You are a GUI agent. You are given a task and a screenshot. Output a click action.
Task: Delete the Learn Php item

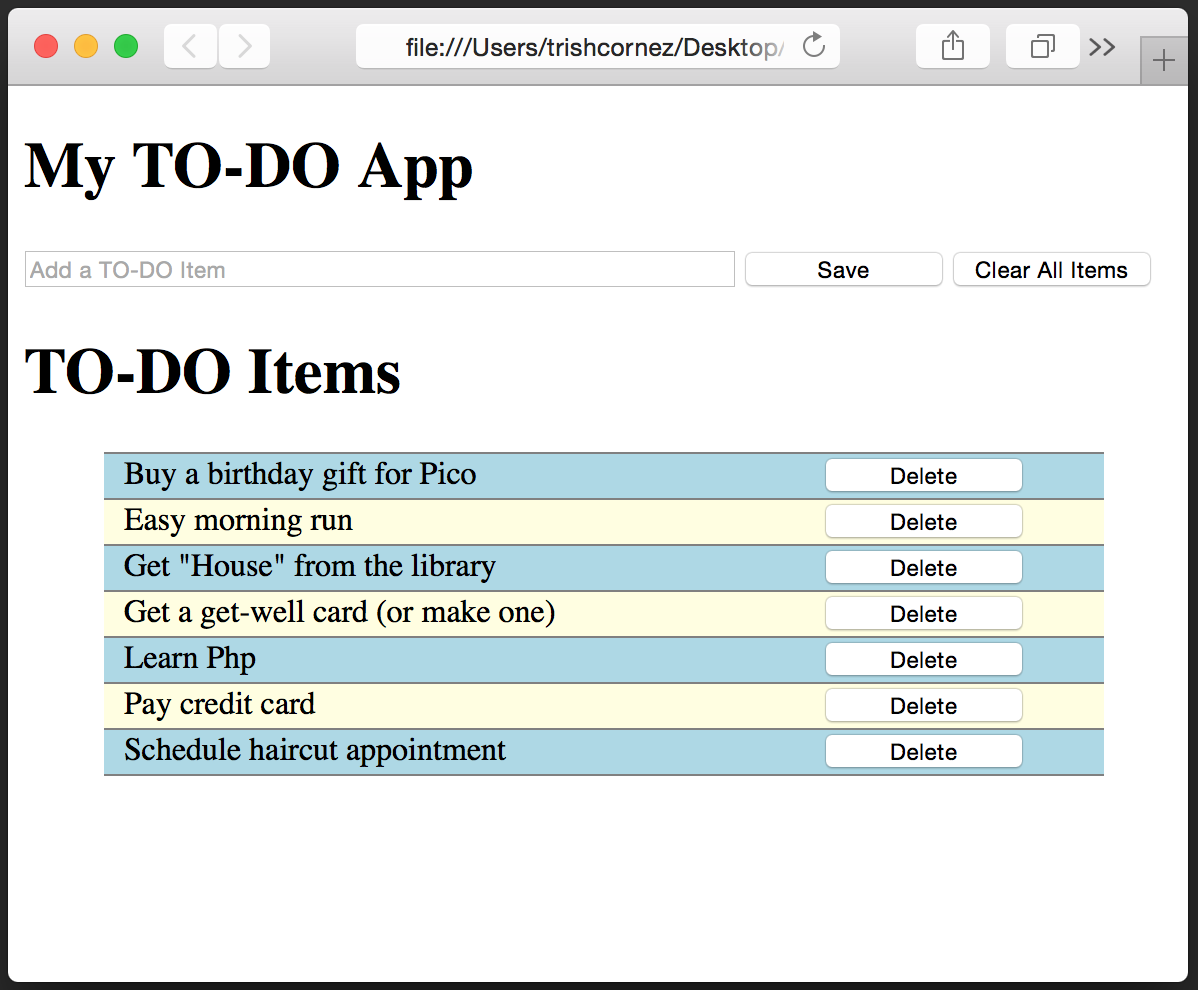[923, 660]
